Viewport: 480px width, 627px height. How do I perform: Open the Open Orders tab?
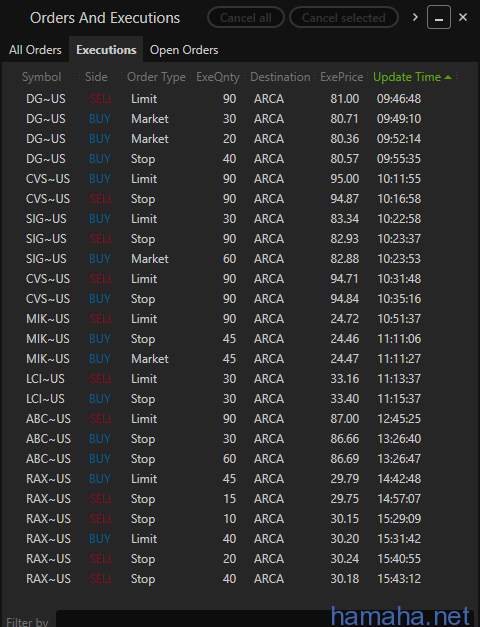[x=184, y=50]
